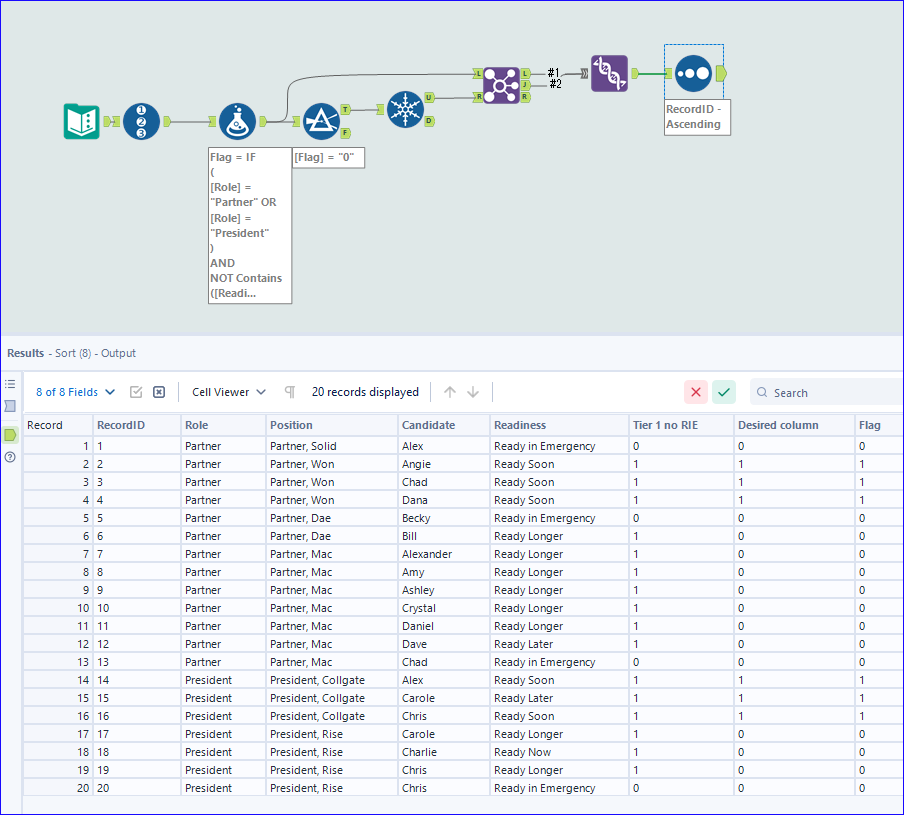Click the Role column header

[224, 425]
